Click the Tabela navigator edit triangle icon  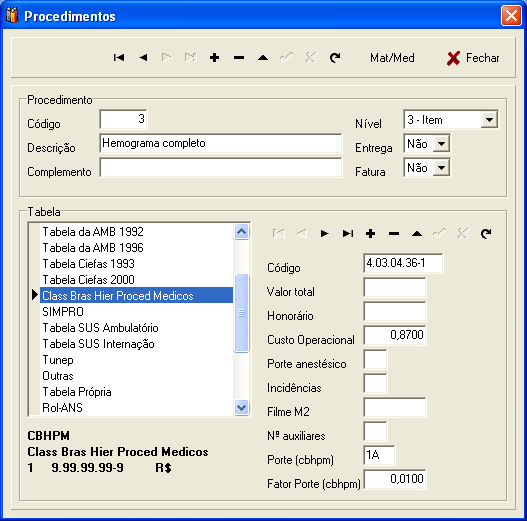417,233
